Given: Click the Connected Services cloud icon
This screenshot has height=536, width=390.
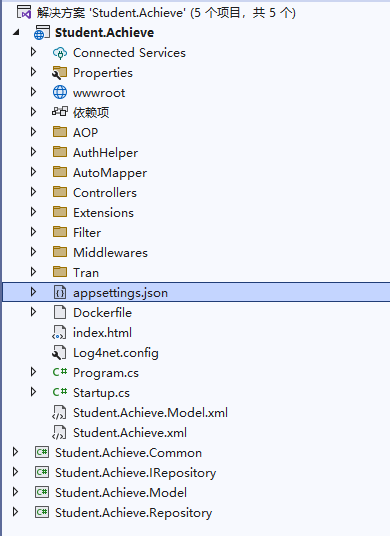Looking at the screenshot, I should (60, 53).
